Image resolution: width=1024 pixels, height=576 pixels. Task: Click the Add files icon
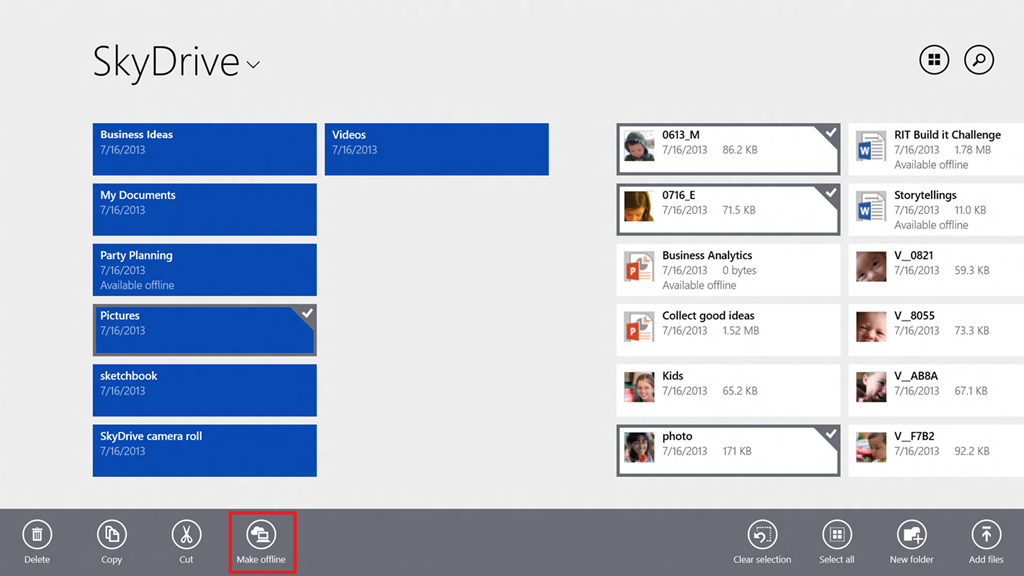985,536
